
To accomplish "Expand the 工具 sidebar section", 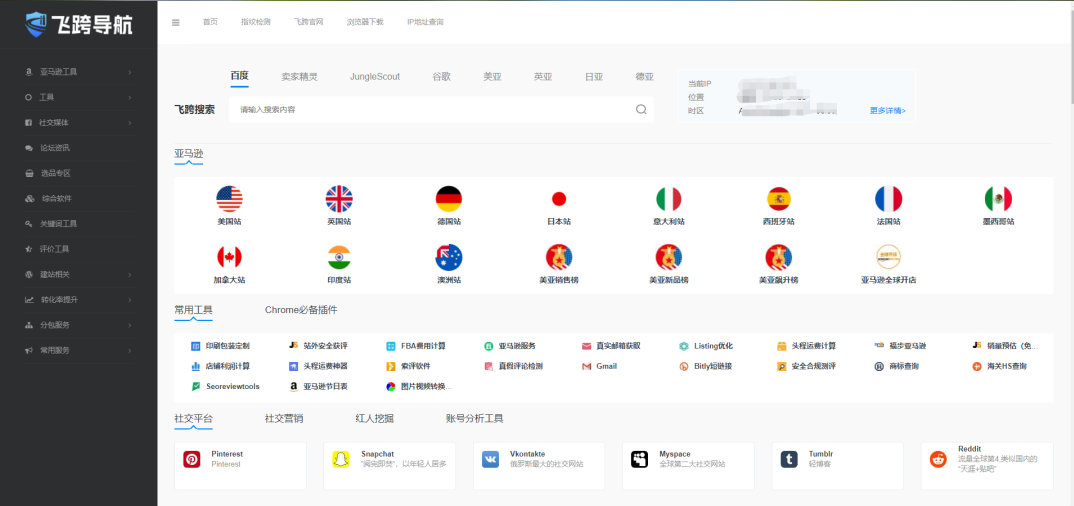I will click(79, 97).
